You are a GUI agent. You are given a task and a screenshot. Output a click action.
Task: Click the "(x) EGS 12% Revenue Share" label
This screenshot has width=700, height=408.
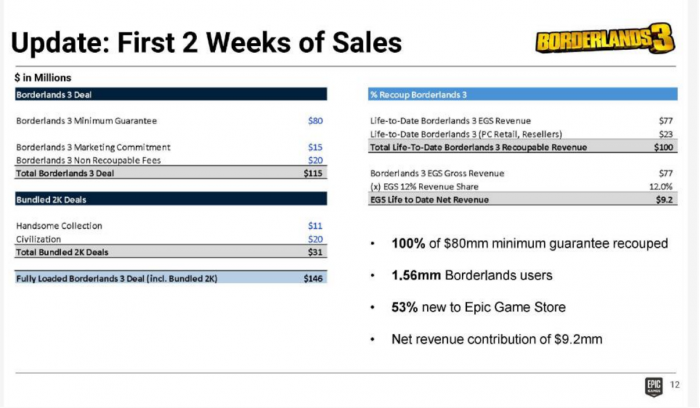coord(424,186)
